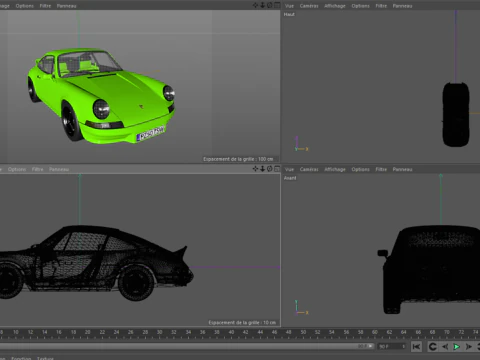Open Options menu in the perspective viewport
Screen dimensions: 480x360
[x=25, y=6]
